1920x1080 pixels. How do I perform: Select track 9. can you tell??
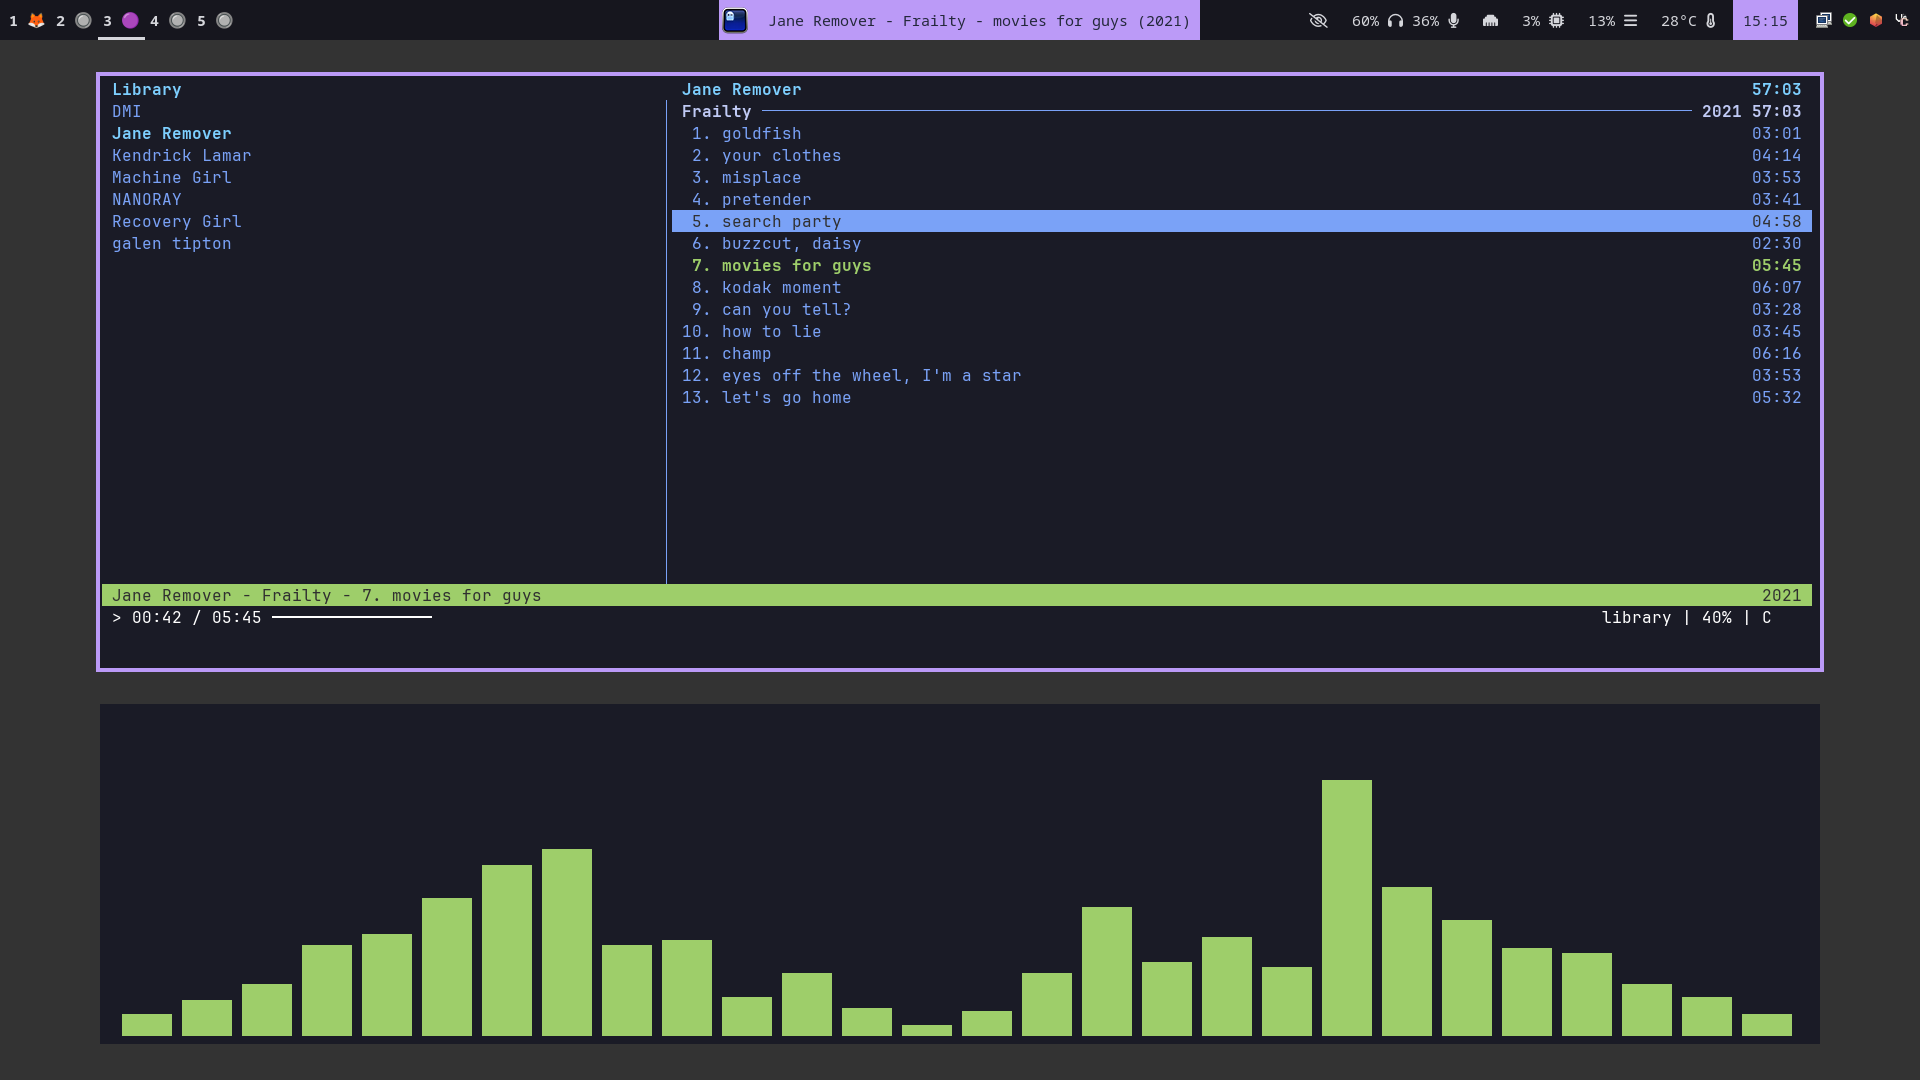coord(1241,309)
